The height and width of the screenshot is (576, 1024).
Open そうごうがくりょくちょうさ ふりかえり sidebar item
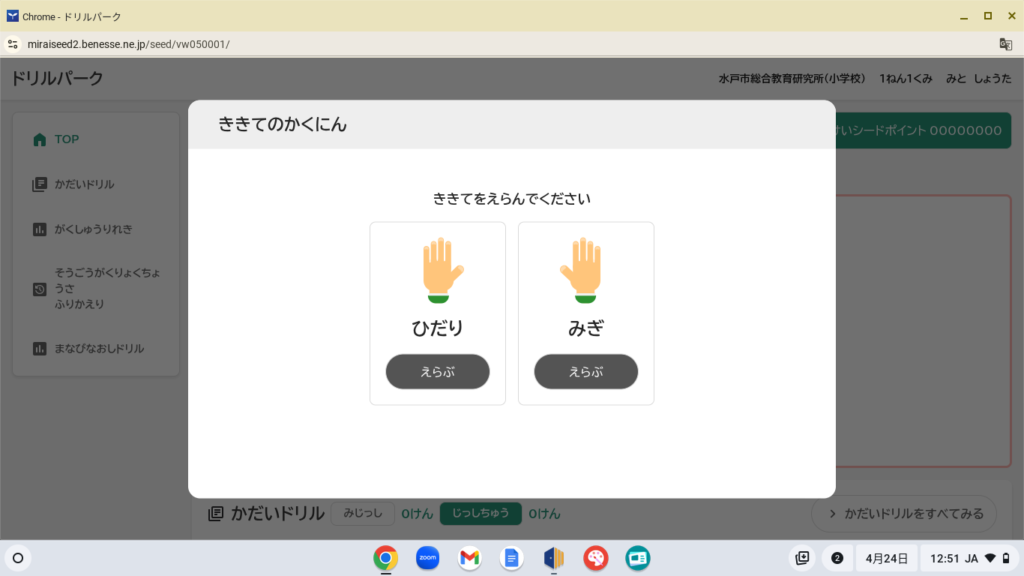click(96, 289)
